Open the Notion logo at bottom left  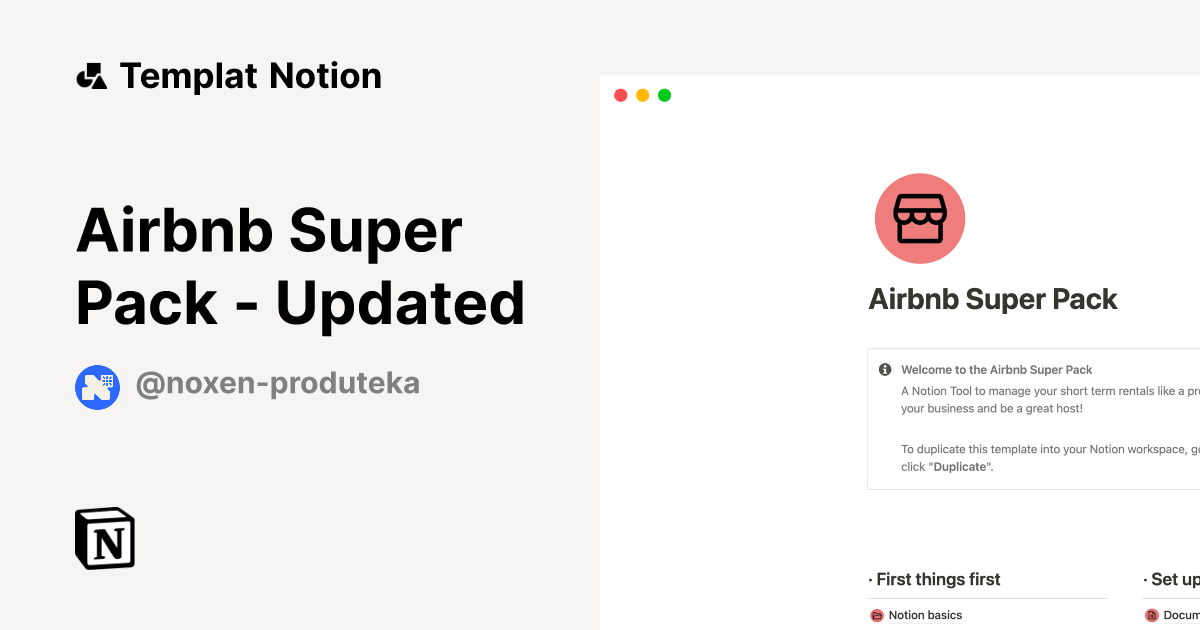(104, 538)
